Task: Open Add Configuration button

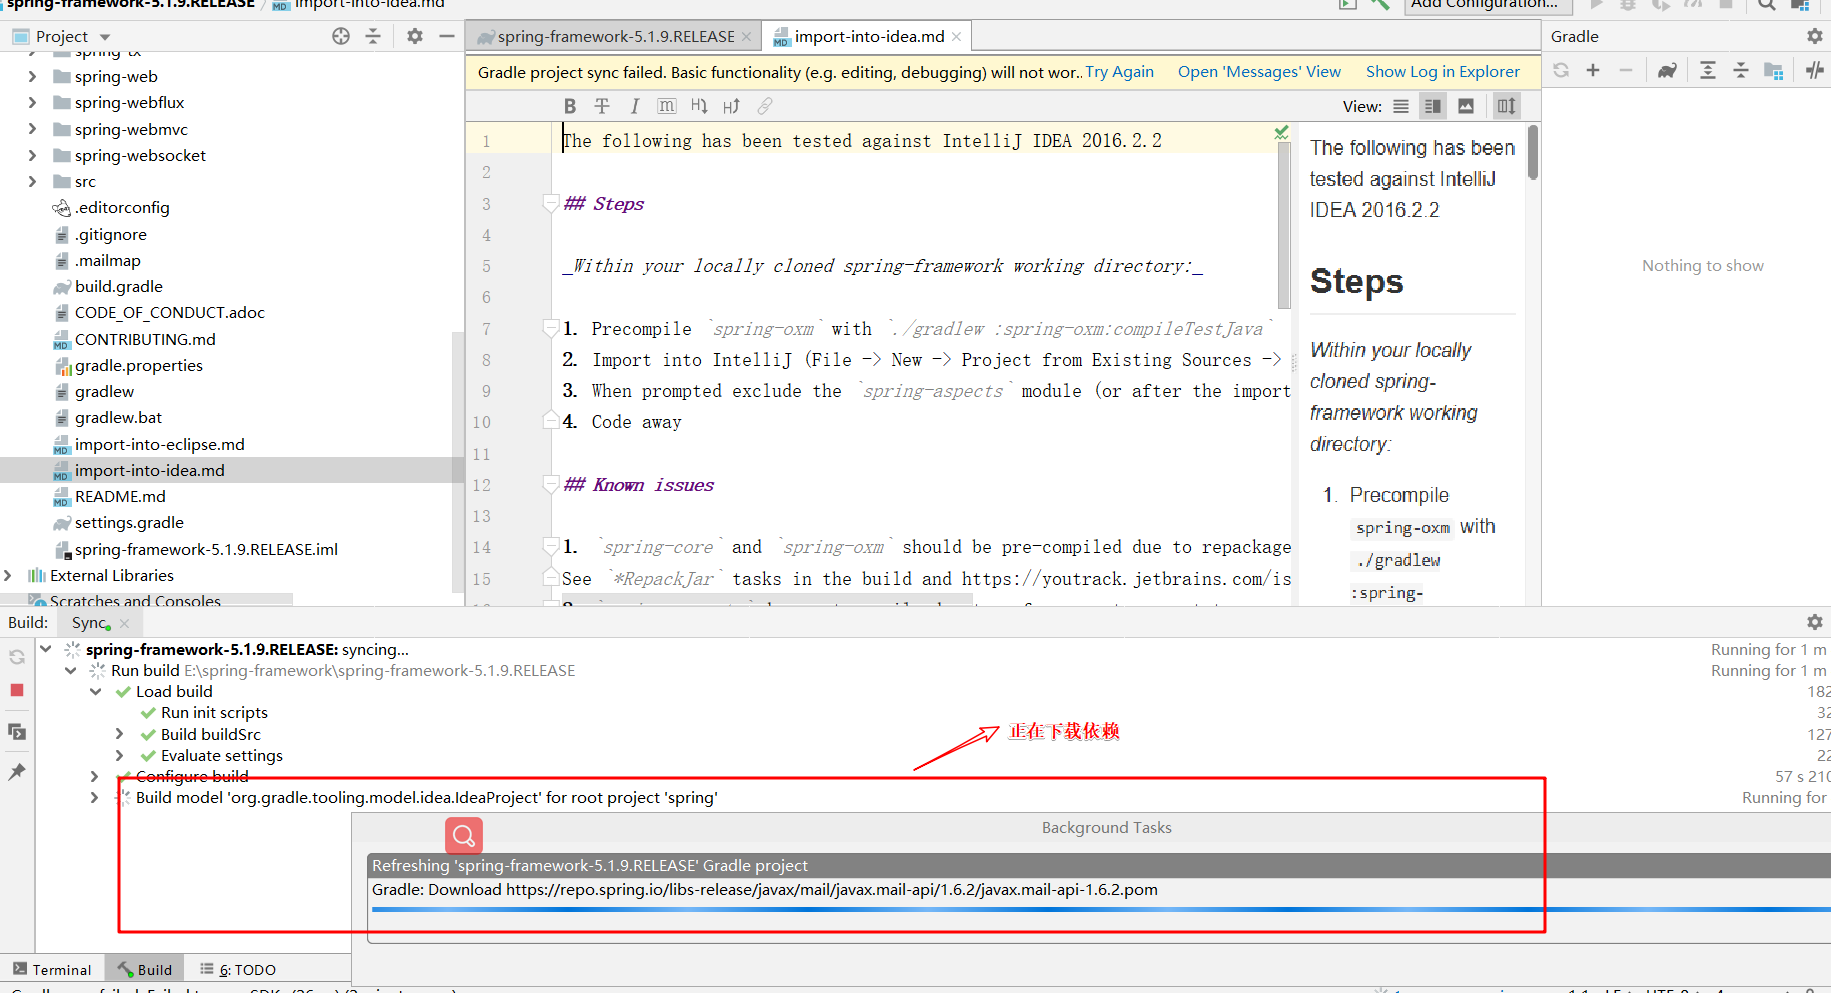Action: (x=1487, y=4)
